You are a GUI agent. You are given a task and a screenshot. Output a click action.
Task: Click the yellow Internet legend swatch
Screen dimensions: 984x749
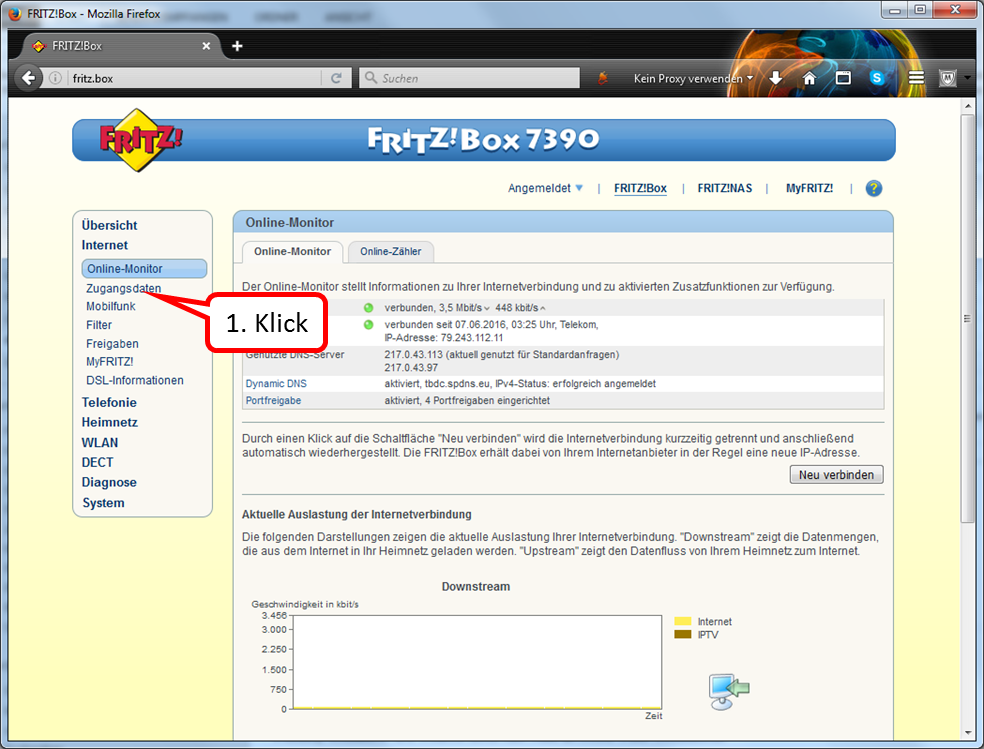pyautogui.click(x=682, y=621)
